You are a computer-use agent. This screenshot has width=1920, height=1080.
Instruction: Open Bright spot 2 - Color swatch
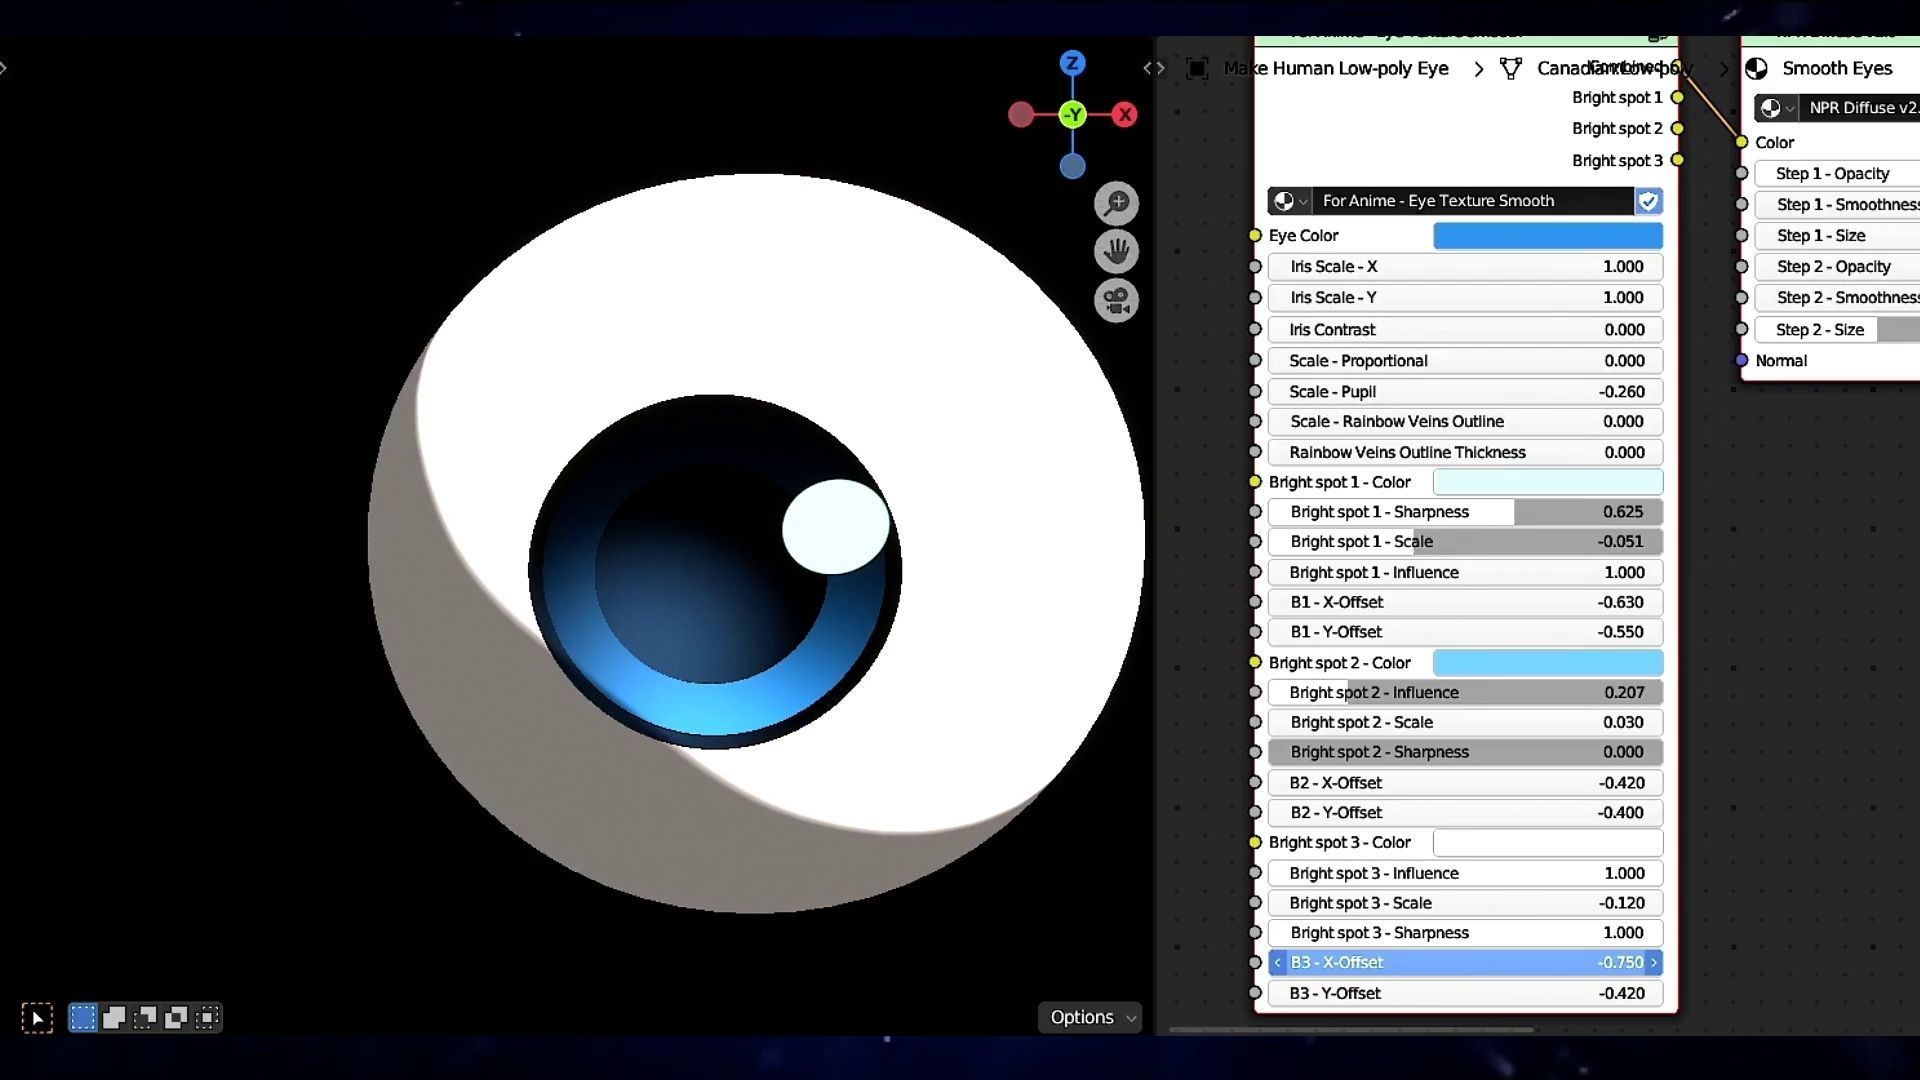[x=1548, y=663]
